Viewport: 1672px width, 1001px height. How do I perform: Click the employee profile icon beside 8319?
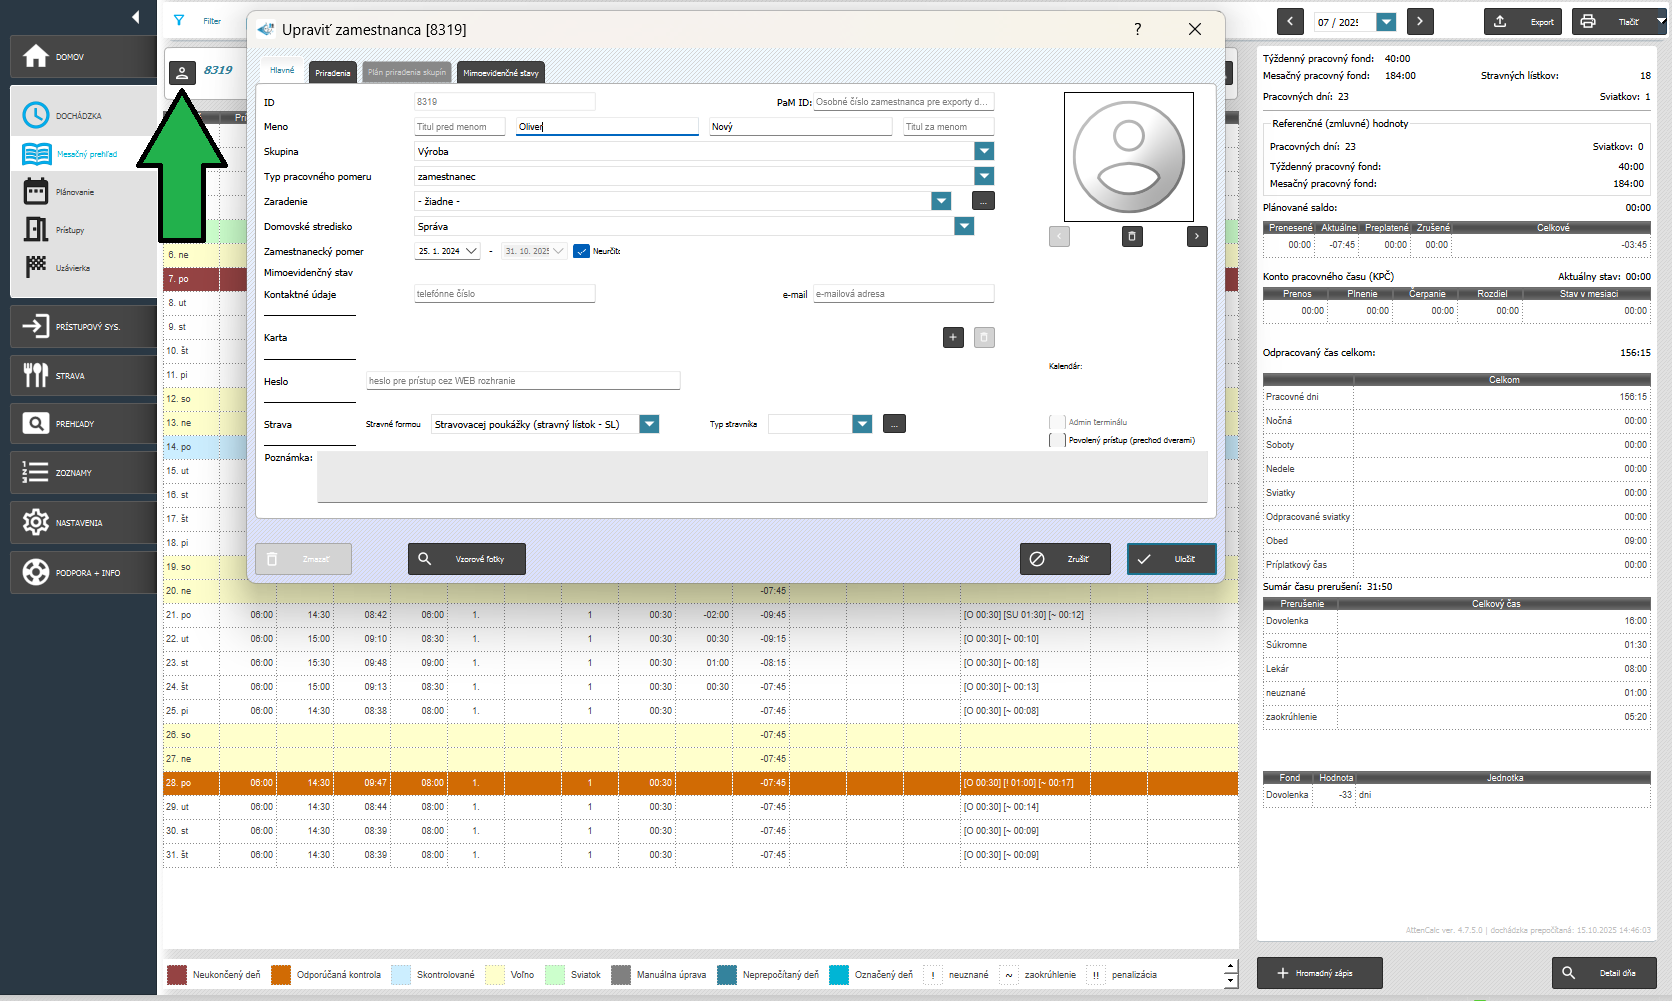(182, 72)
